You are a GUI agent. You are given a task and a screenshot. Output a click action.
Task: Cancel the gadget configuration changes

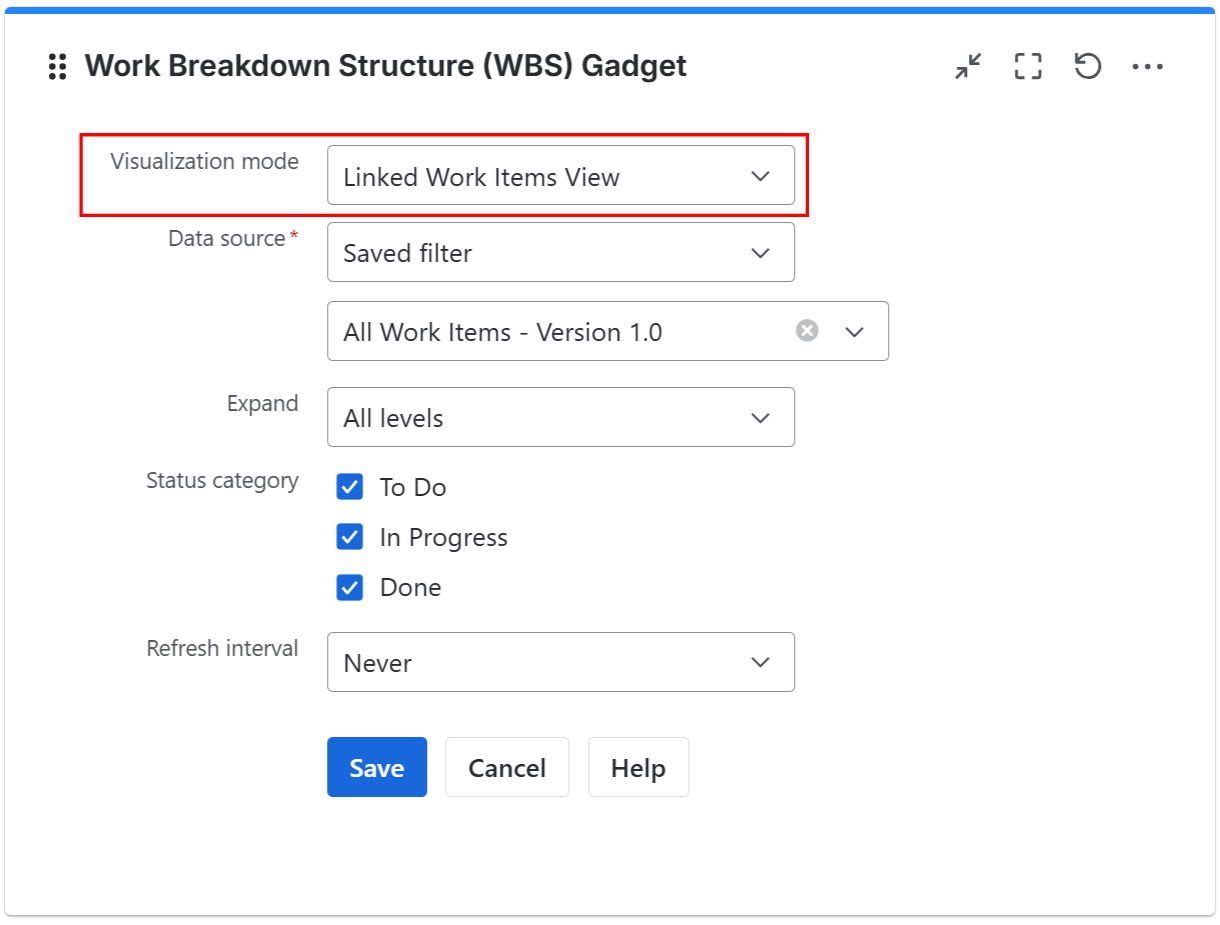click(507, 767)
